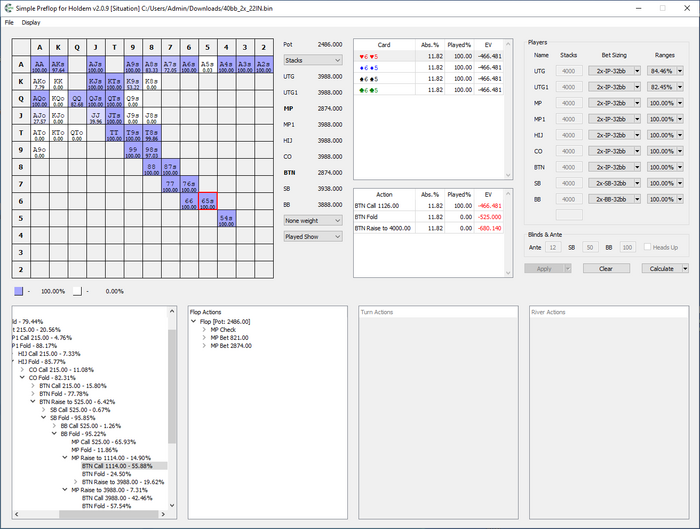This screenshot has width=700, height=529.
Task: Select the QQ cell in hand matrix
Action: click(77, 99)
